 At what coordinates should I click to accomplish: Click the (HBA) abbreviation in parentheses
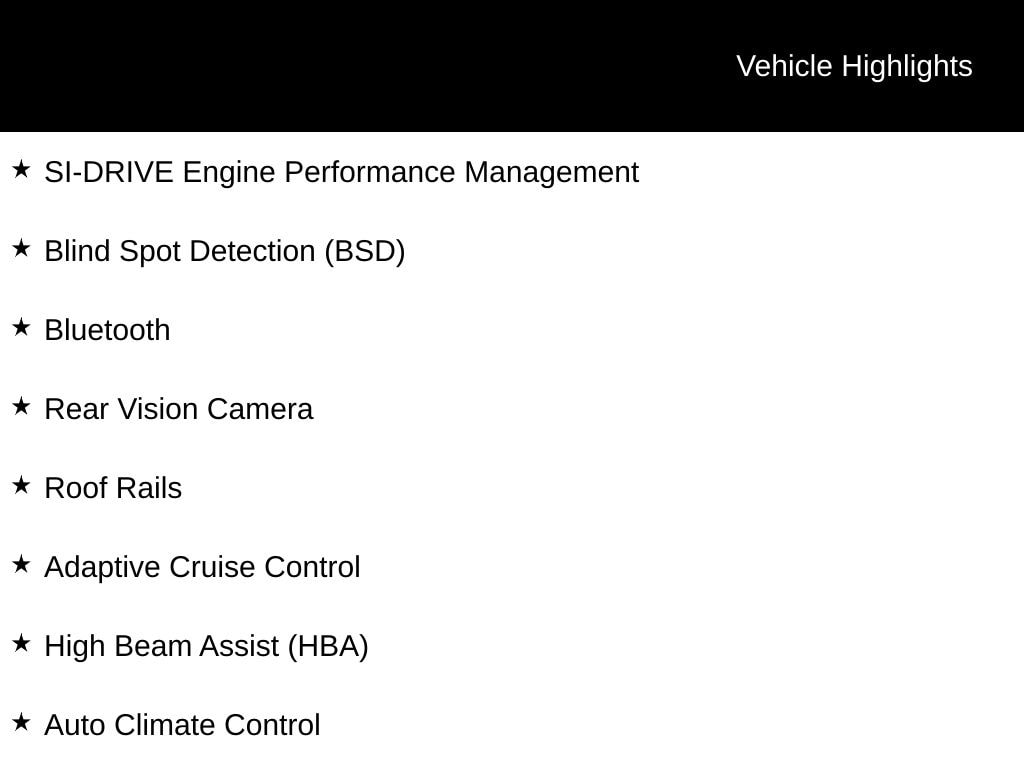point(328,646)
